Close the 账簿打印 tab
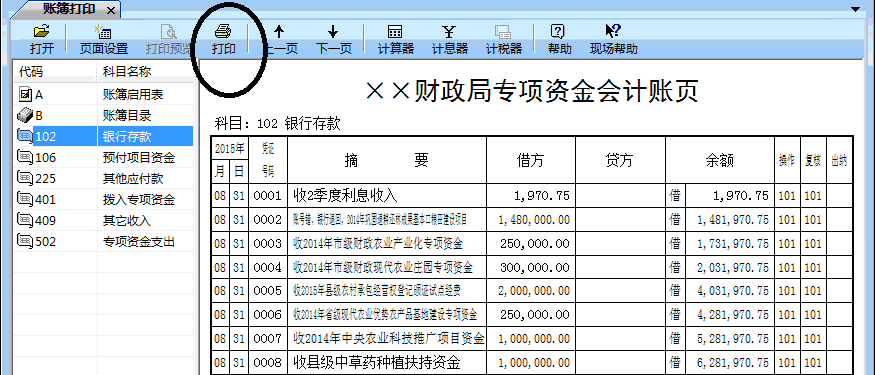Image resolution: width=875 pixels, height=375 pixels. [110, 10]
